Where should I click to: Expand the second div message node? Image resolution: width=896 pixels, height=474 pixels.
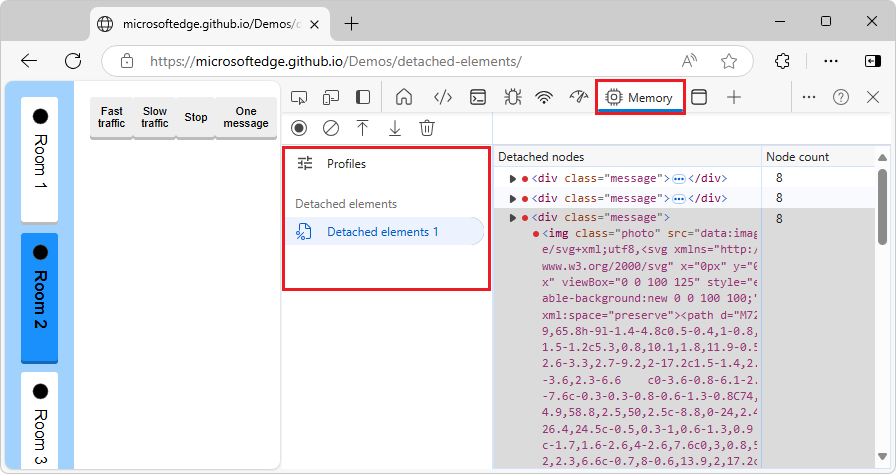pos(513,199)
